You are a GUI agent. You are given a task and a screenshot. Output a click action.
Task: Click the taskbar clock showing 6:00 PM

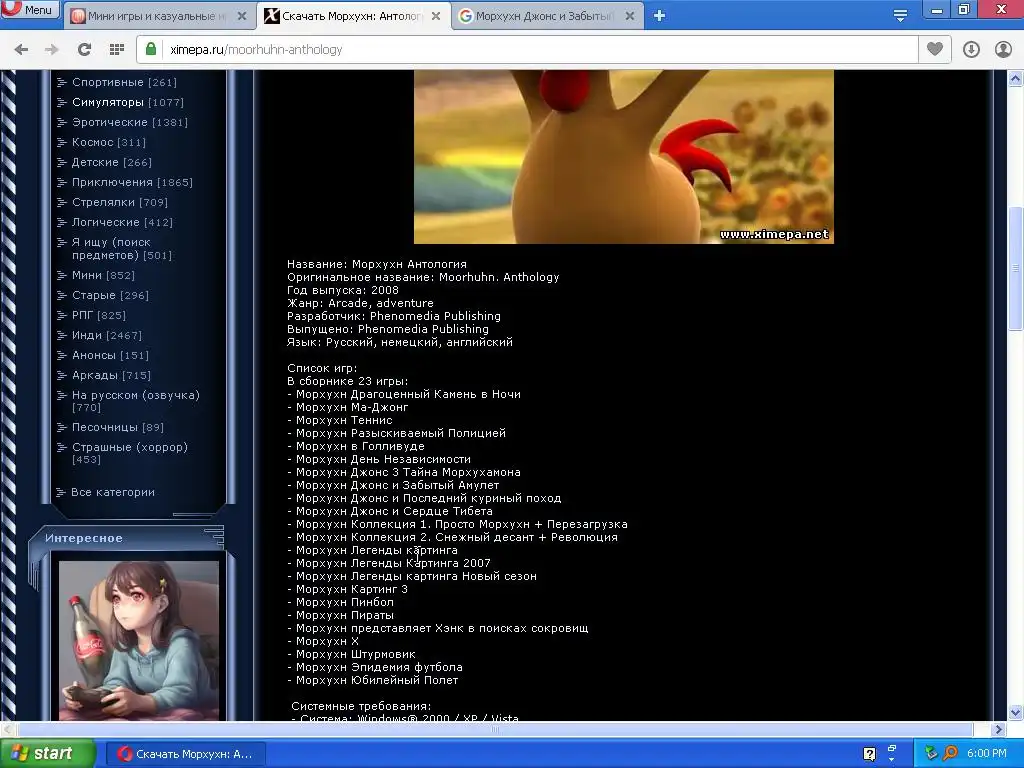tap(987, 754)
